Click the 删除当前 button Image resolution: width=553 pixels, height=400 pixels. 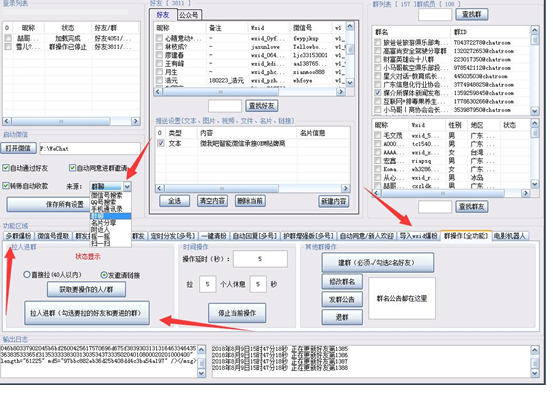250,201
